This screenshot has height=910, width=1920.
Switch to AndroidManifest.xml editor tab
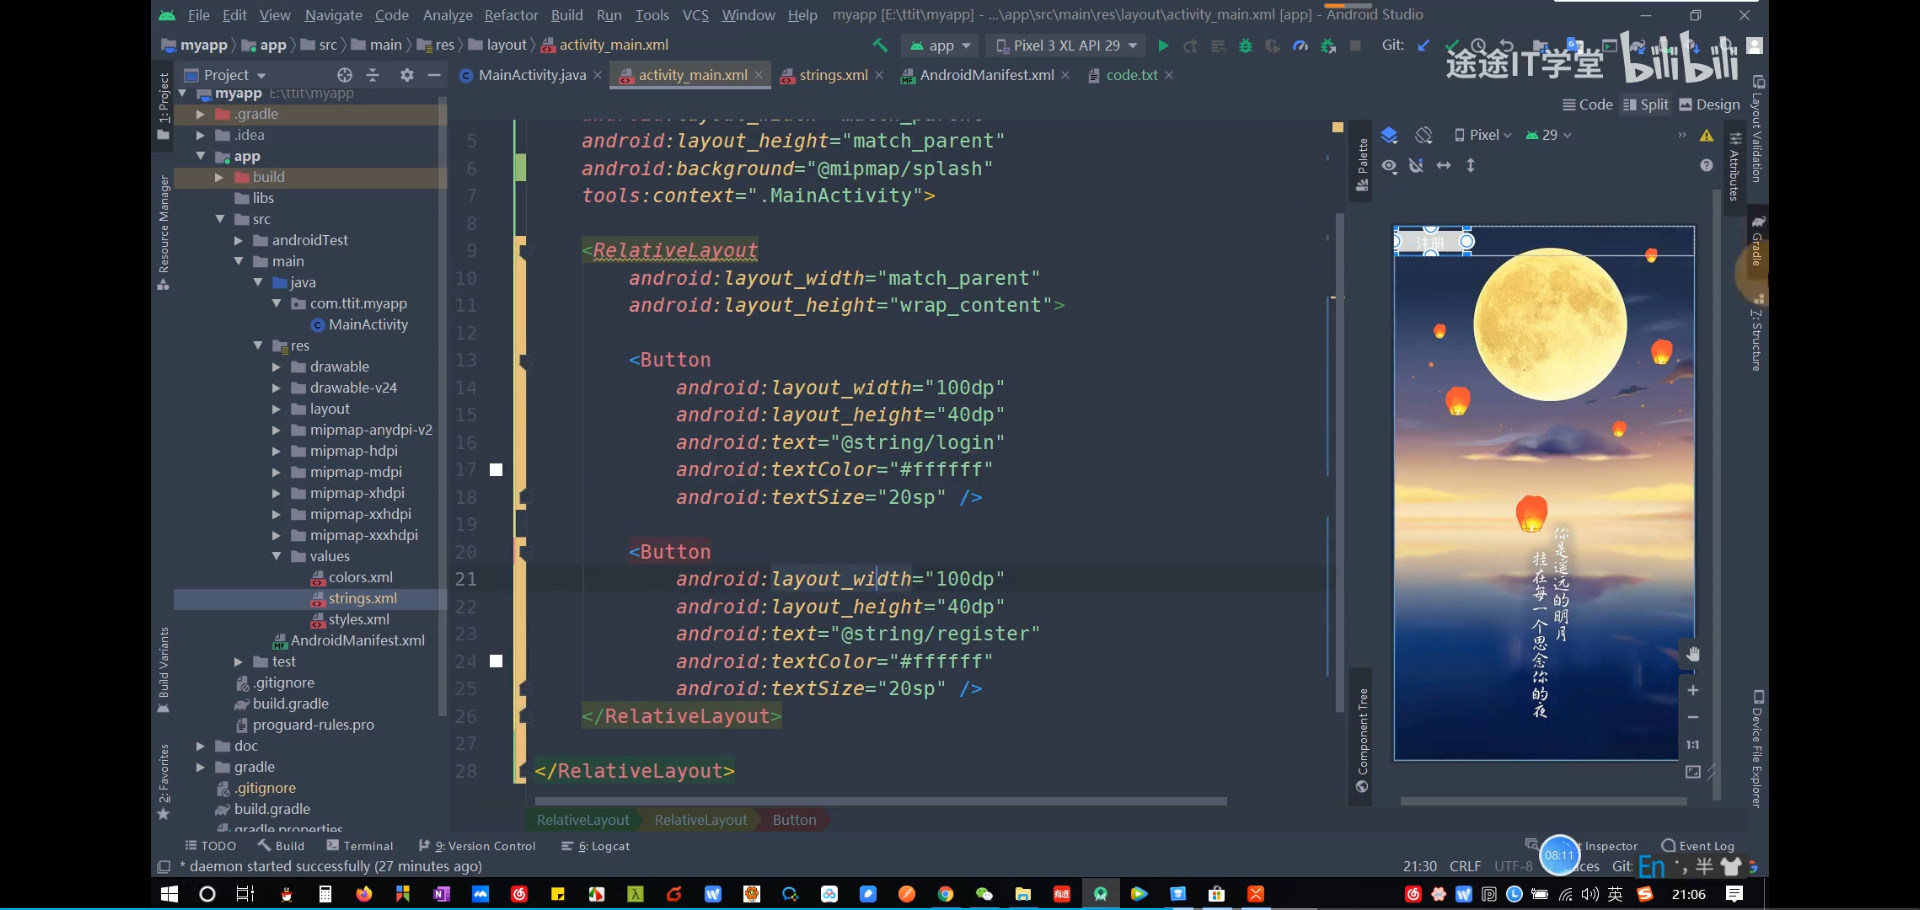[x=986, y=75]
